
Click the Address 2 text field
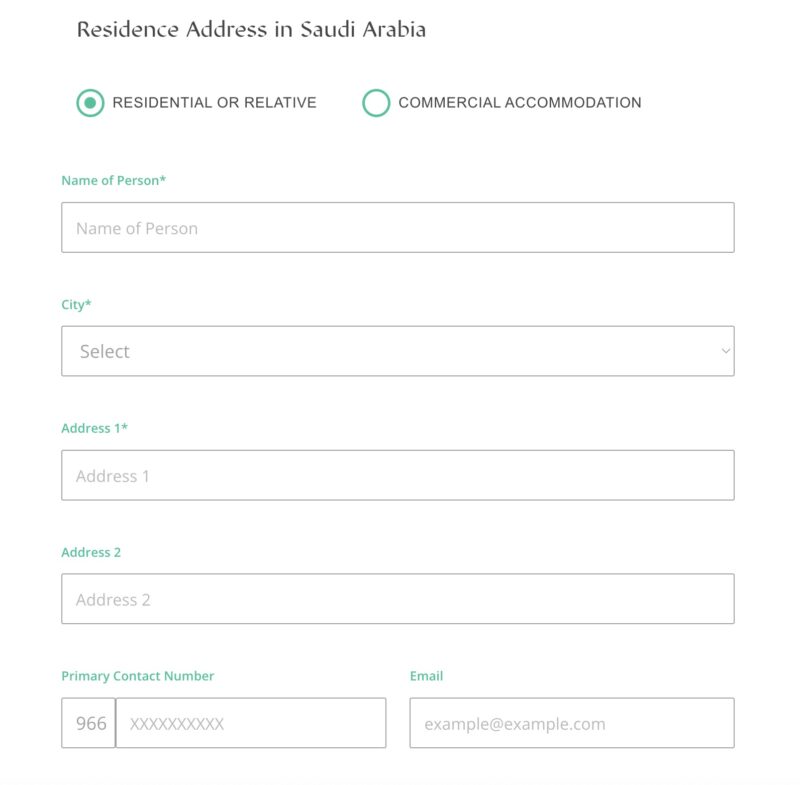pos(397,599)
